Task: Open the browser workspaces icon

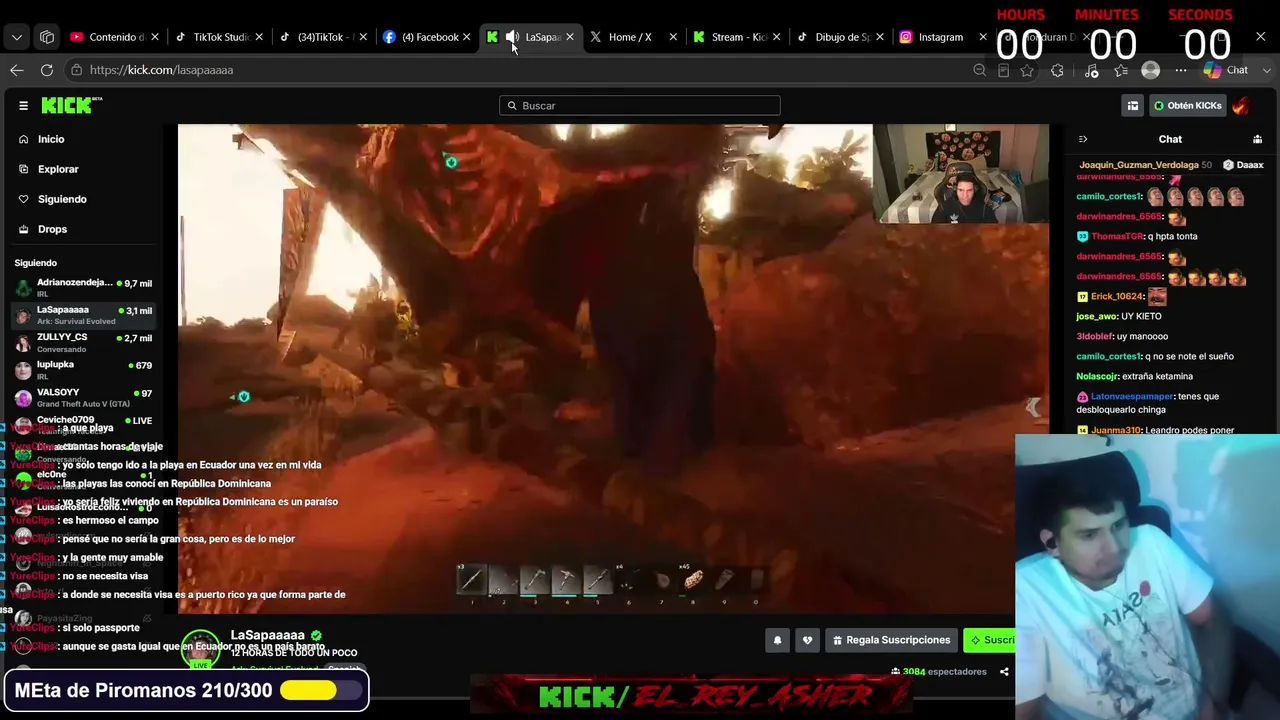Action: point(47,37)
